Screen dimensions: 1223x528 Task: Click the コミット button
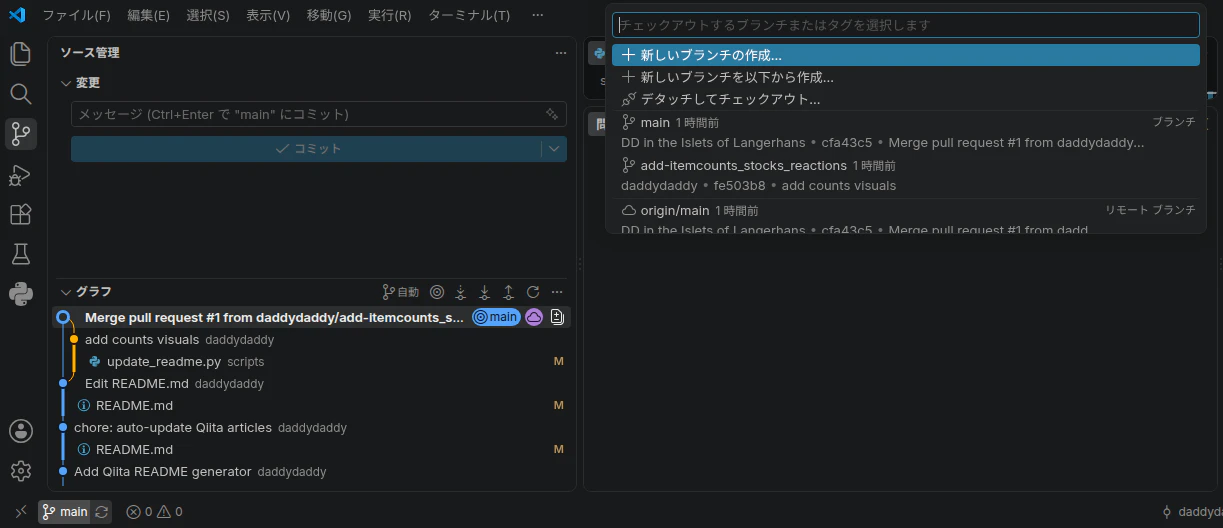[x=306, y=149]
